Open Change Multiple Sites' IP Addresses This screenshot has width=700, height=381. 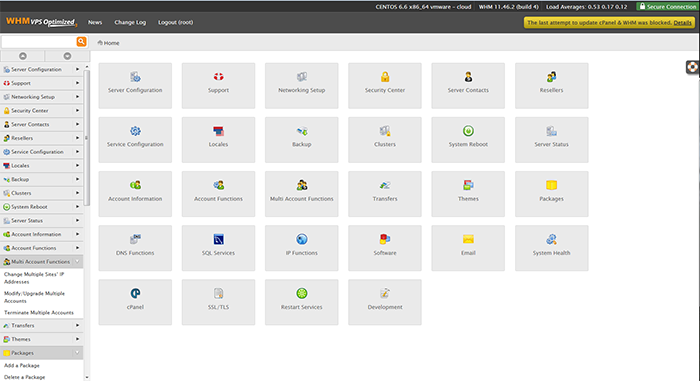34,278
